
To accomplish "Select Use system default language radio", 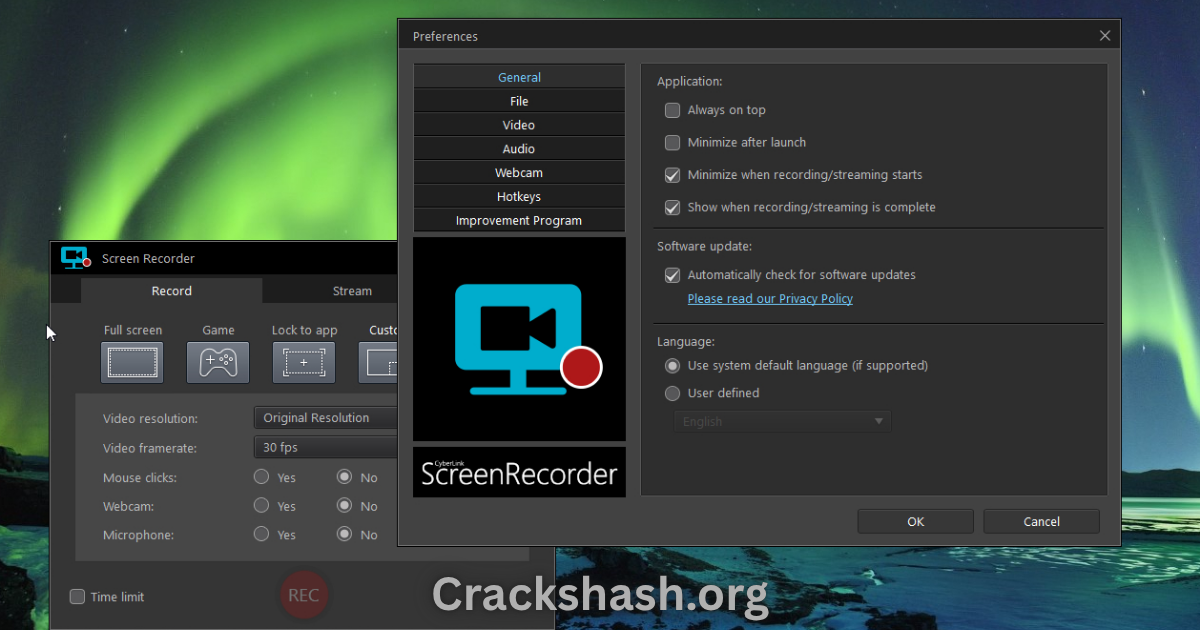I will 673,366.
